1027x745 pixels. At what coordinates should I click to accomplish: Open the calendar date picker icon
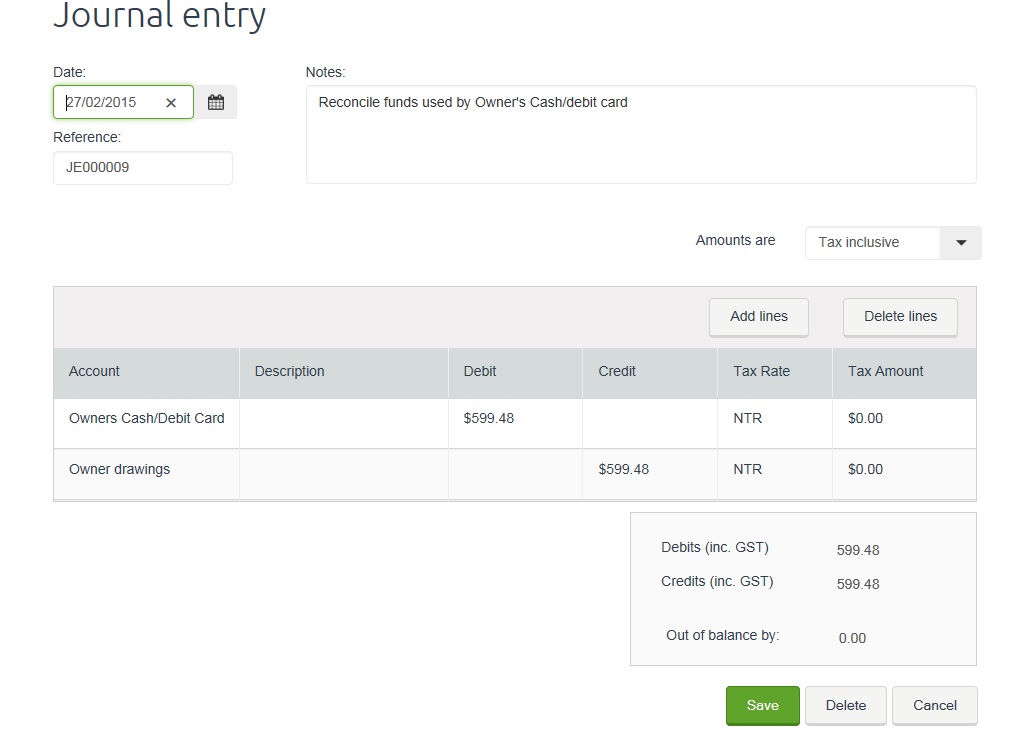click(x=215, y=102)
